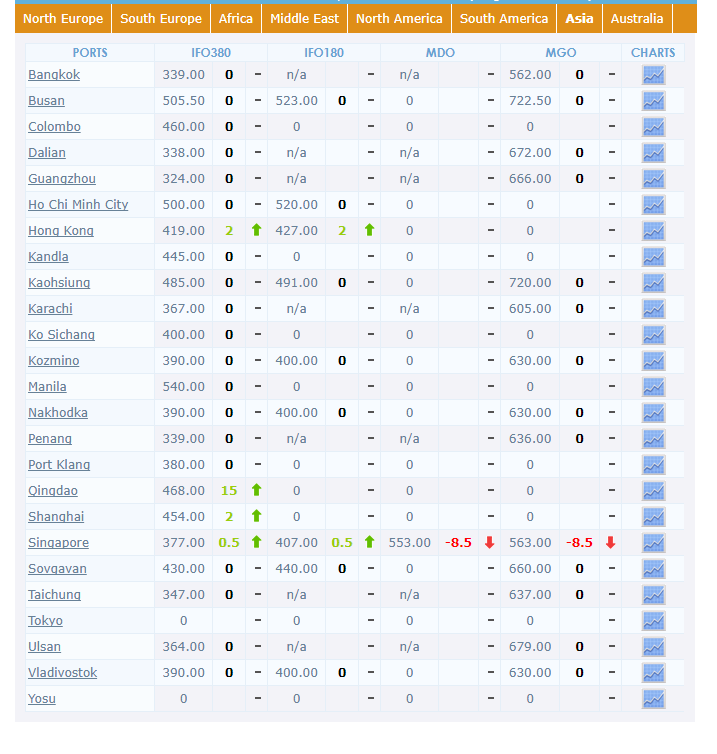Open the Ho Chi Minh City port link
This screenshot has height=754, width=717.
[x=78, y=205]
